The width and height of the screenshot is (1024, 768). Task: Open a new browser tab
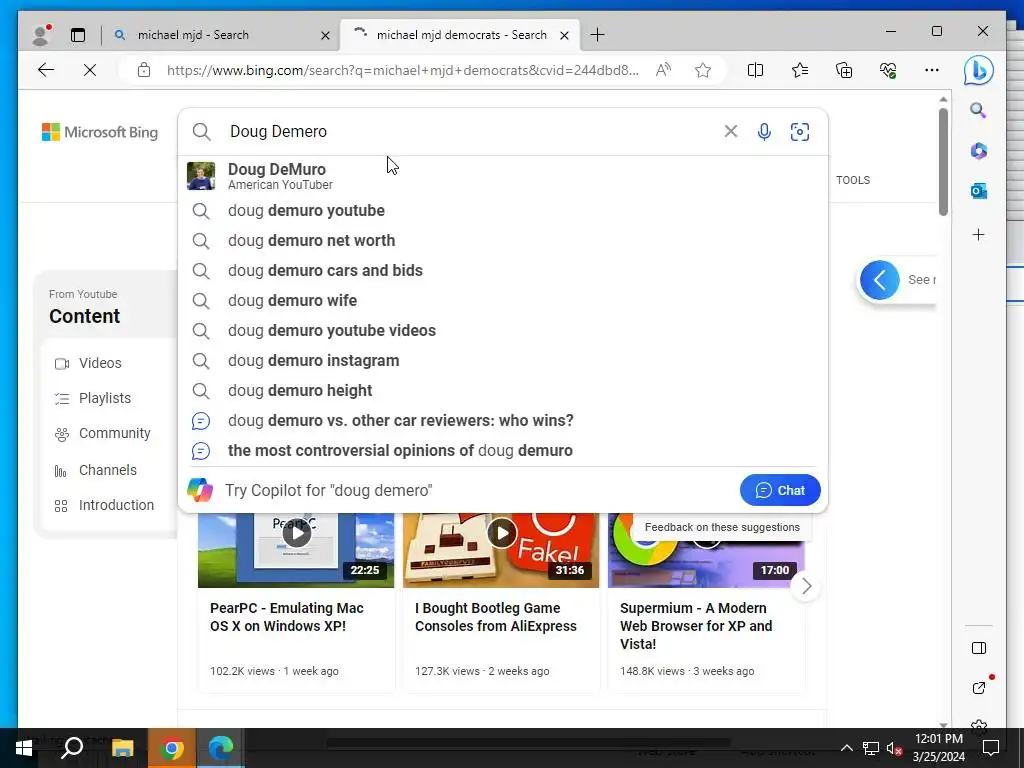(597, 35)
